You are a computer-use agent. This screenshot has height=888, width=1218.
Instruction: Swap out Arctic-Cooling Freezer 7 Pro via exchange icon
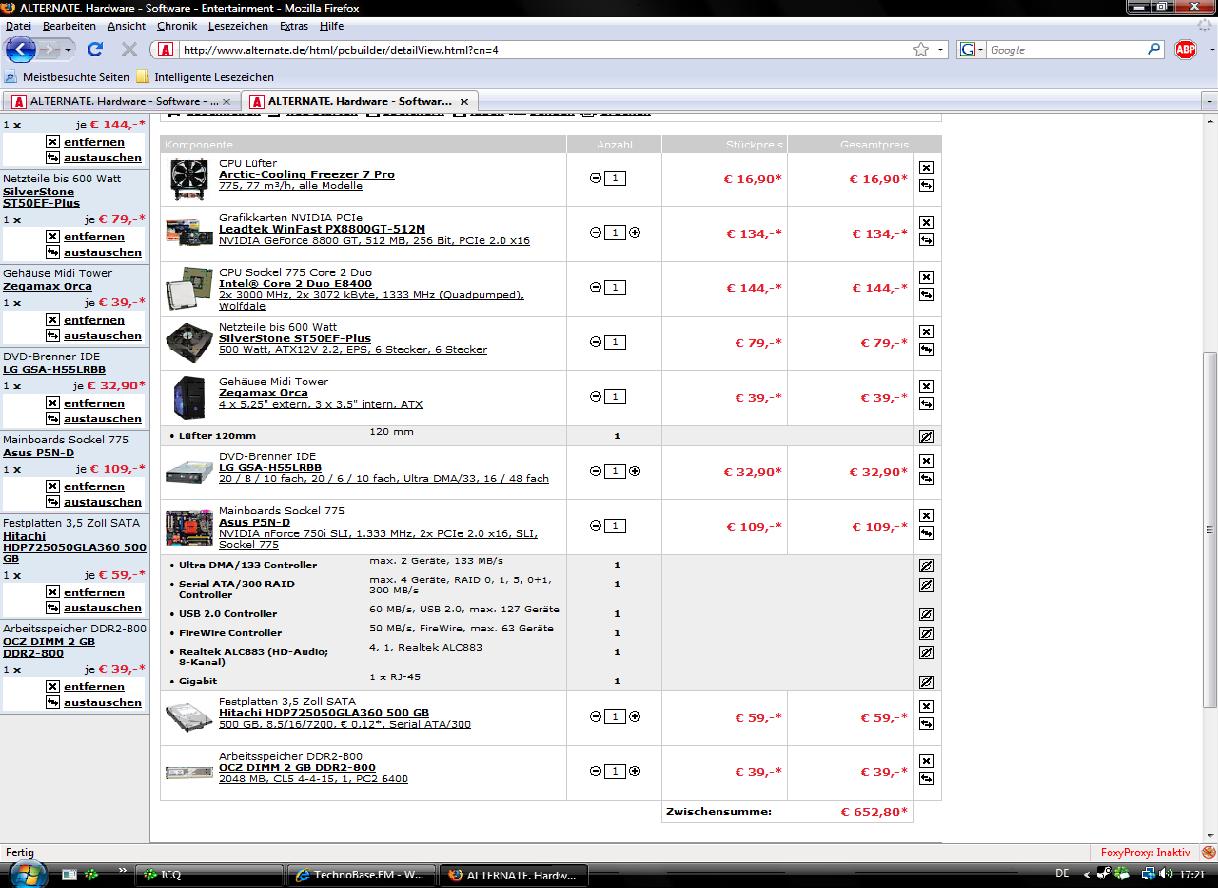926,185
